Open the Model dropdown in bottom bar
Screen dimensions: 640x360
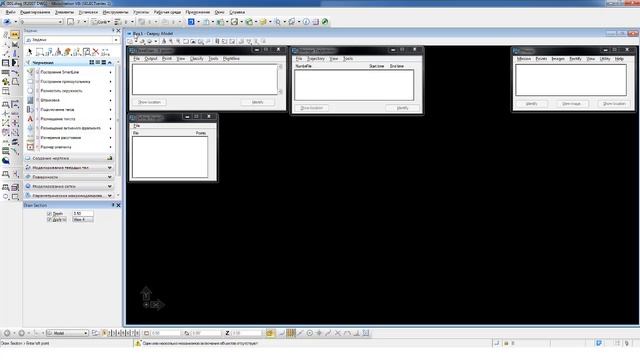coord(86,333)
